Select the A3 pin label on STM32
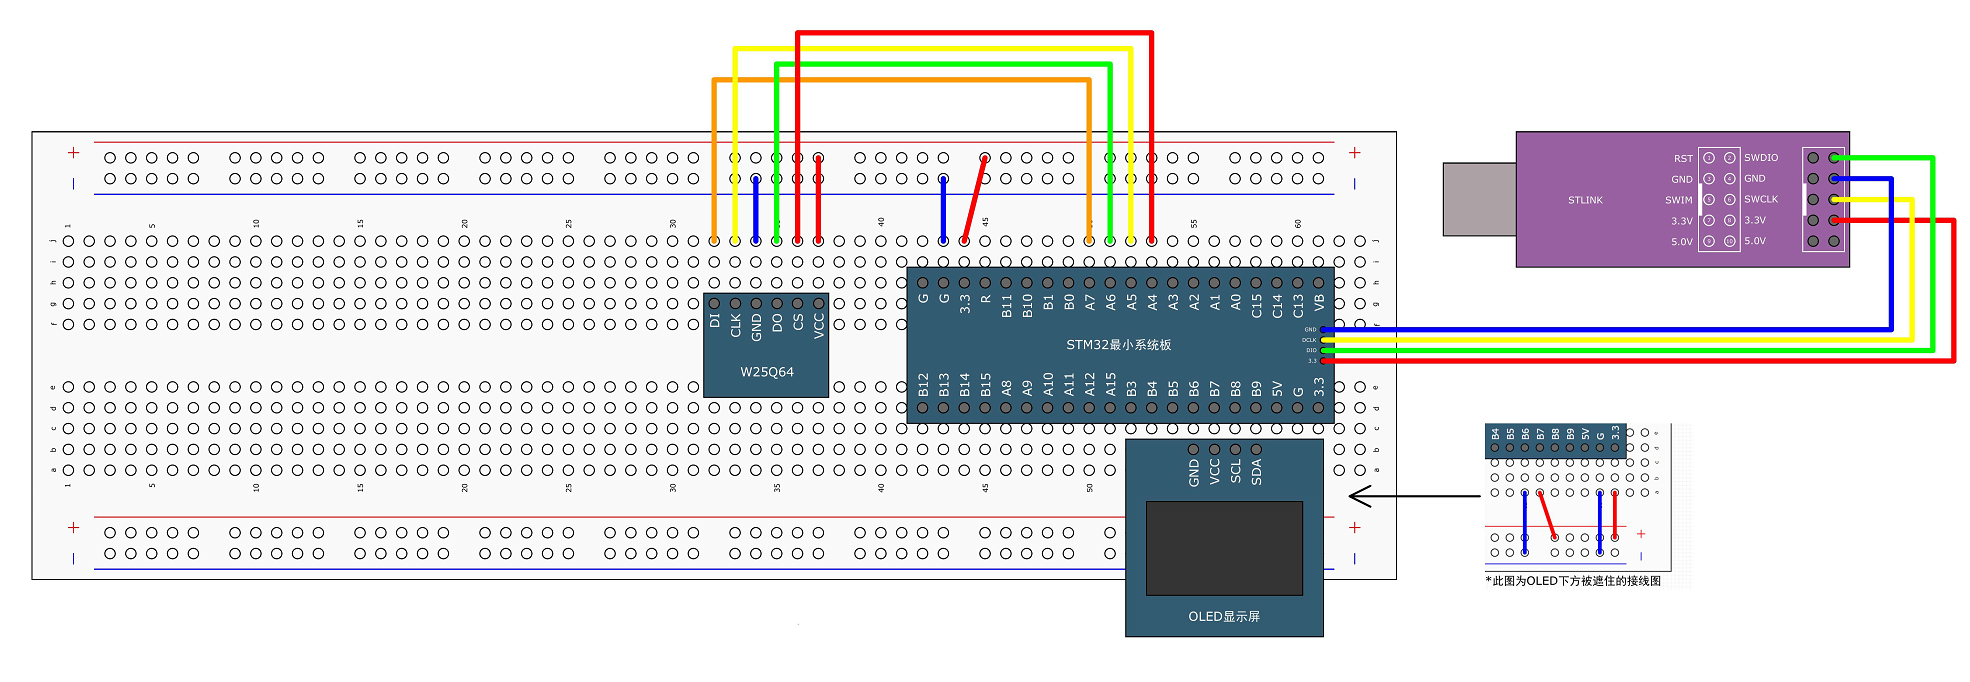The height and width of the screenshot is (682, 1970). (x=1173, y=302)
